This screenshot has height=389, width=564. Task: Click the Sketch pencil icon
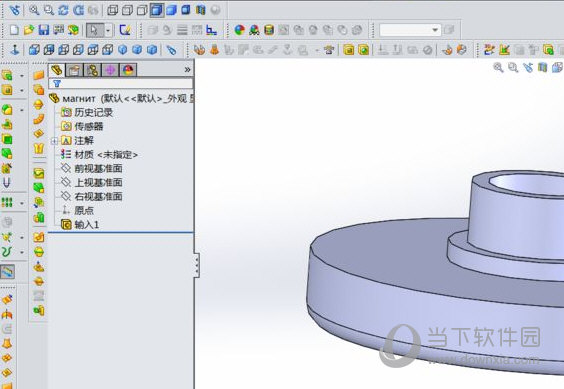pos(125,30)
